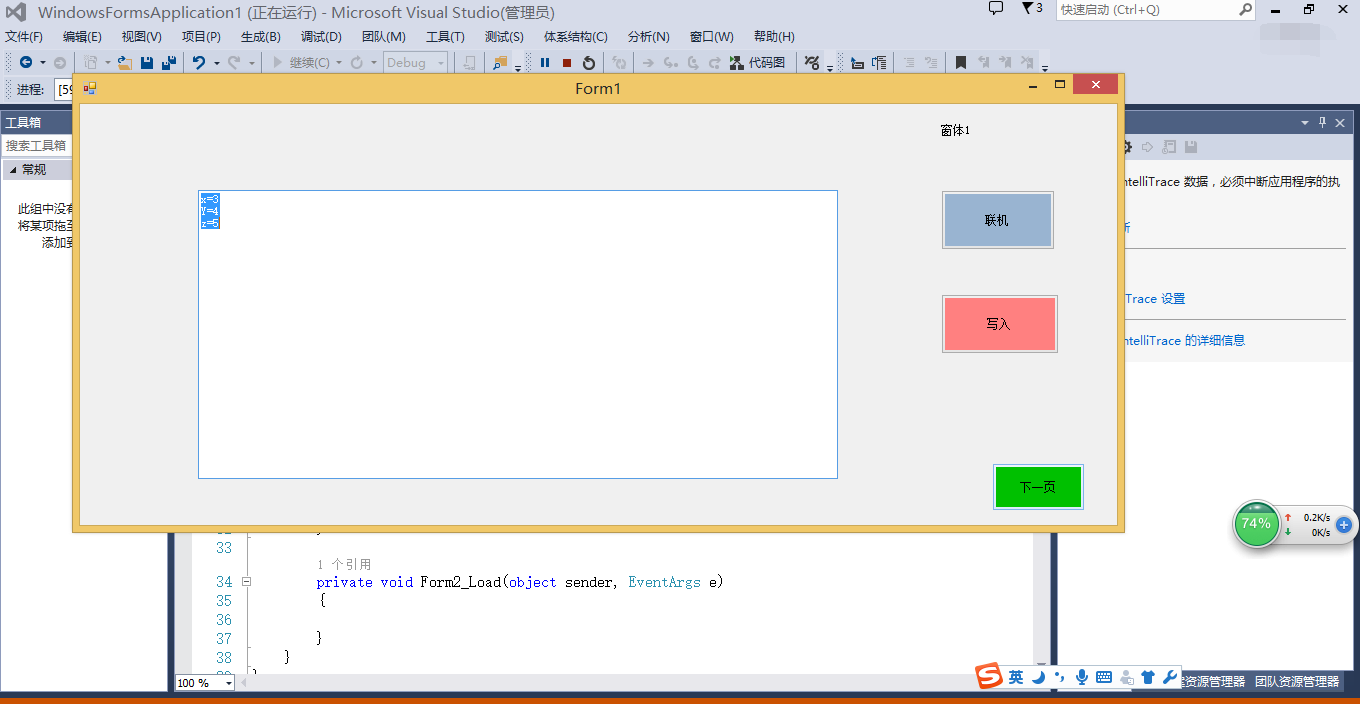Click the Form1 window icon in the title bar
Image resolution: width=1360 pixels, height=704 pixels.
click(x=90, y=88)
